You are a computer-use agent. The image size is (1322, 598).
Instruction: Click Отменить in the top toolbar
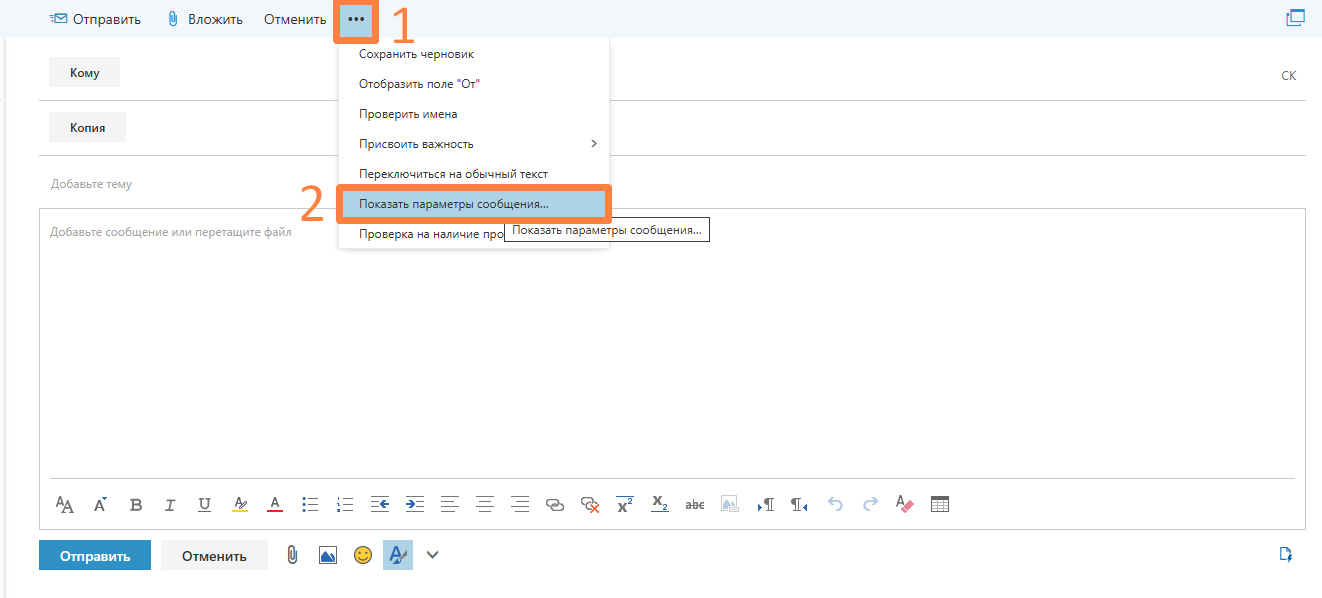coord(295,19)
